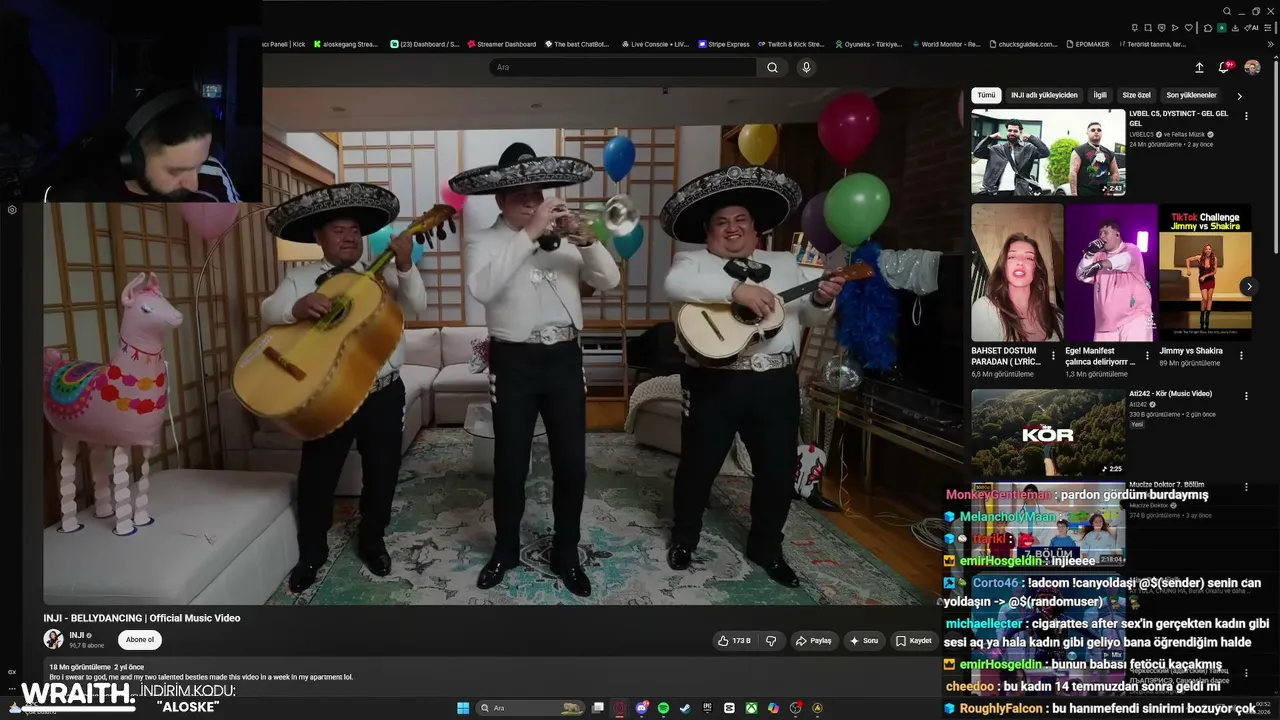
Task: Click the browser tab search magnifier icon
Action: click(x=1227, y=11)
